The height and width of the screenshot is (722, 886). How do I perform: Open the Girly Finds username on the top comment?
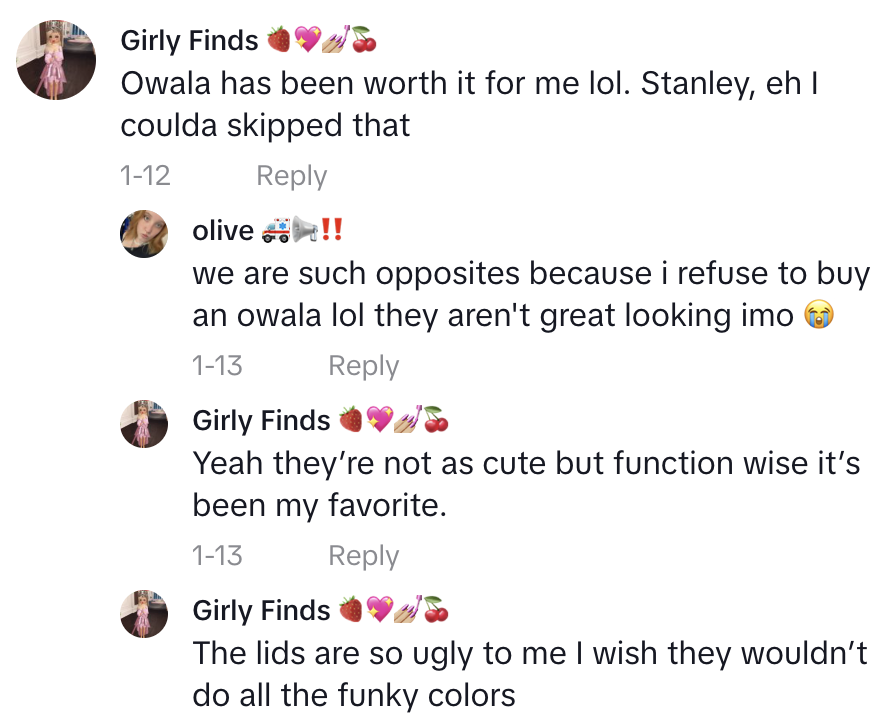pyautogui.click(x=189, y=41)
